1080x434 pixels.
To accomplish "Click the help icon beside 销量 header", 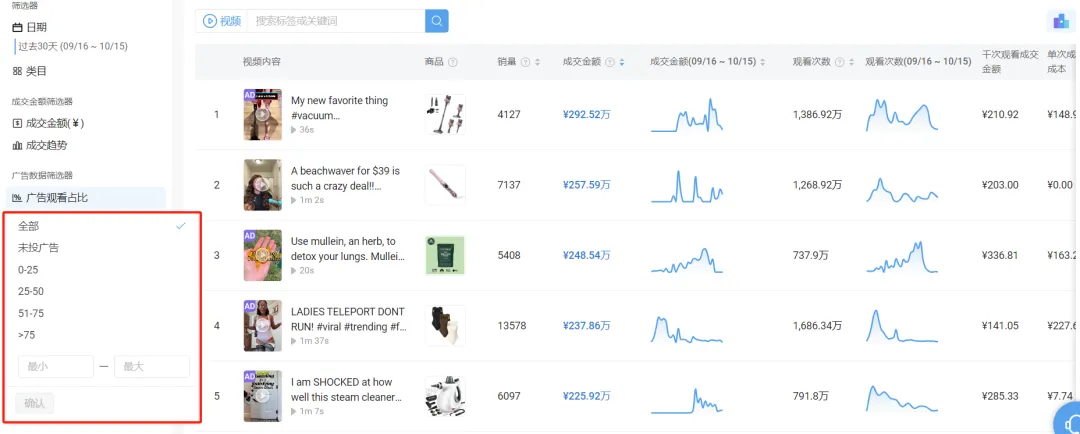I will pyautogui.click(x=526, y=62).
